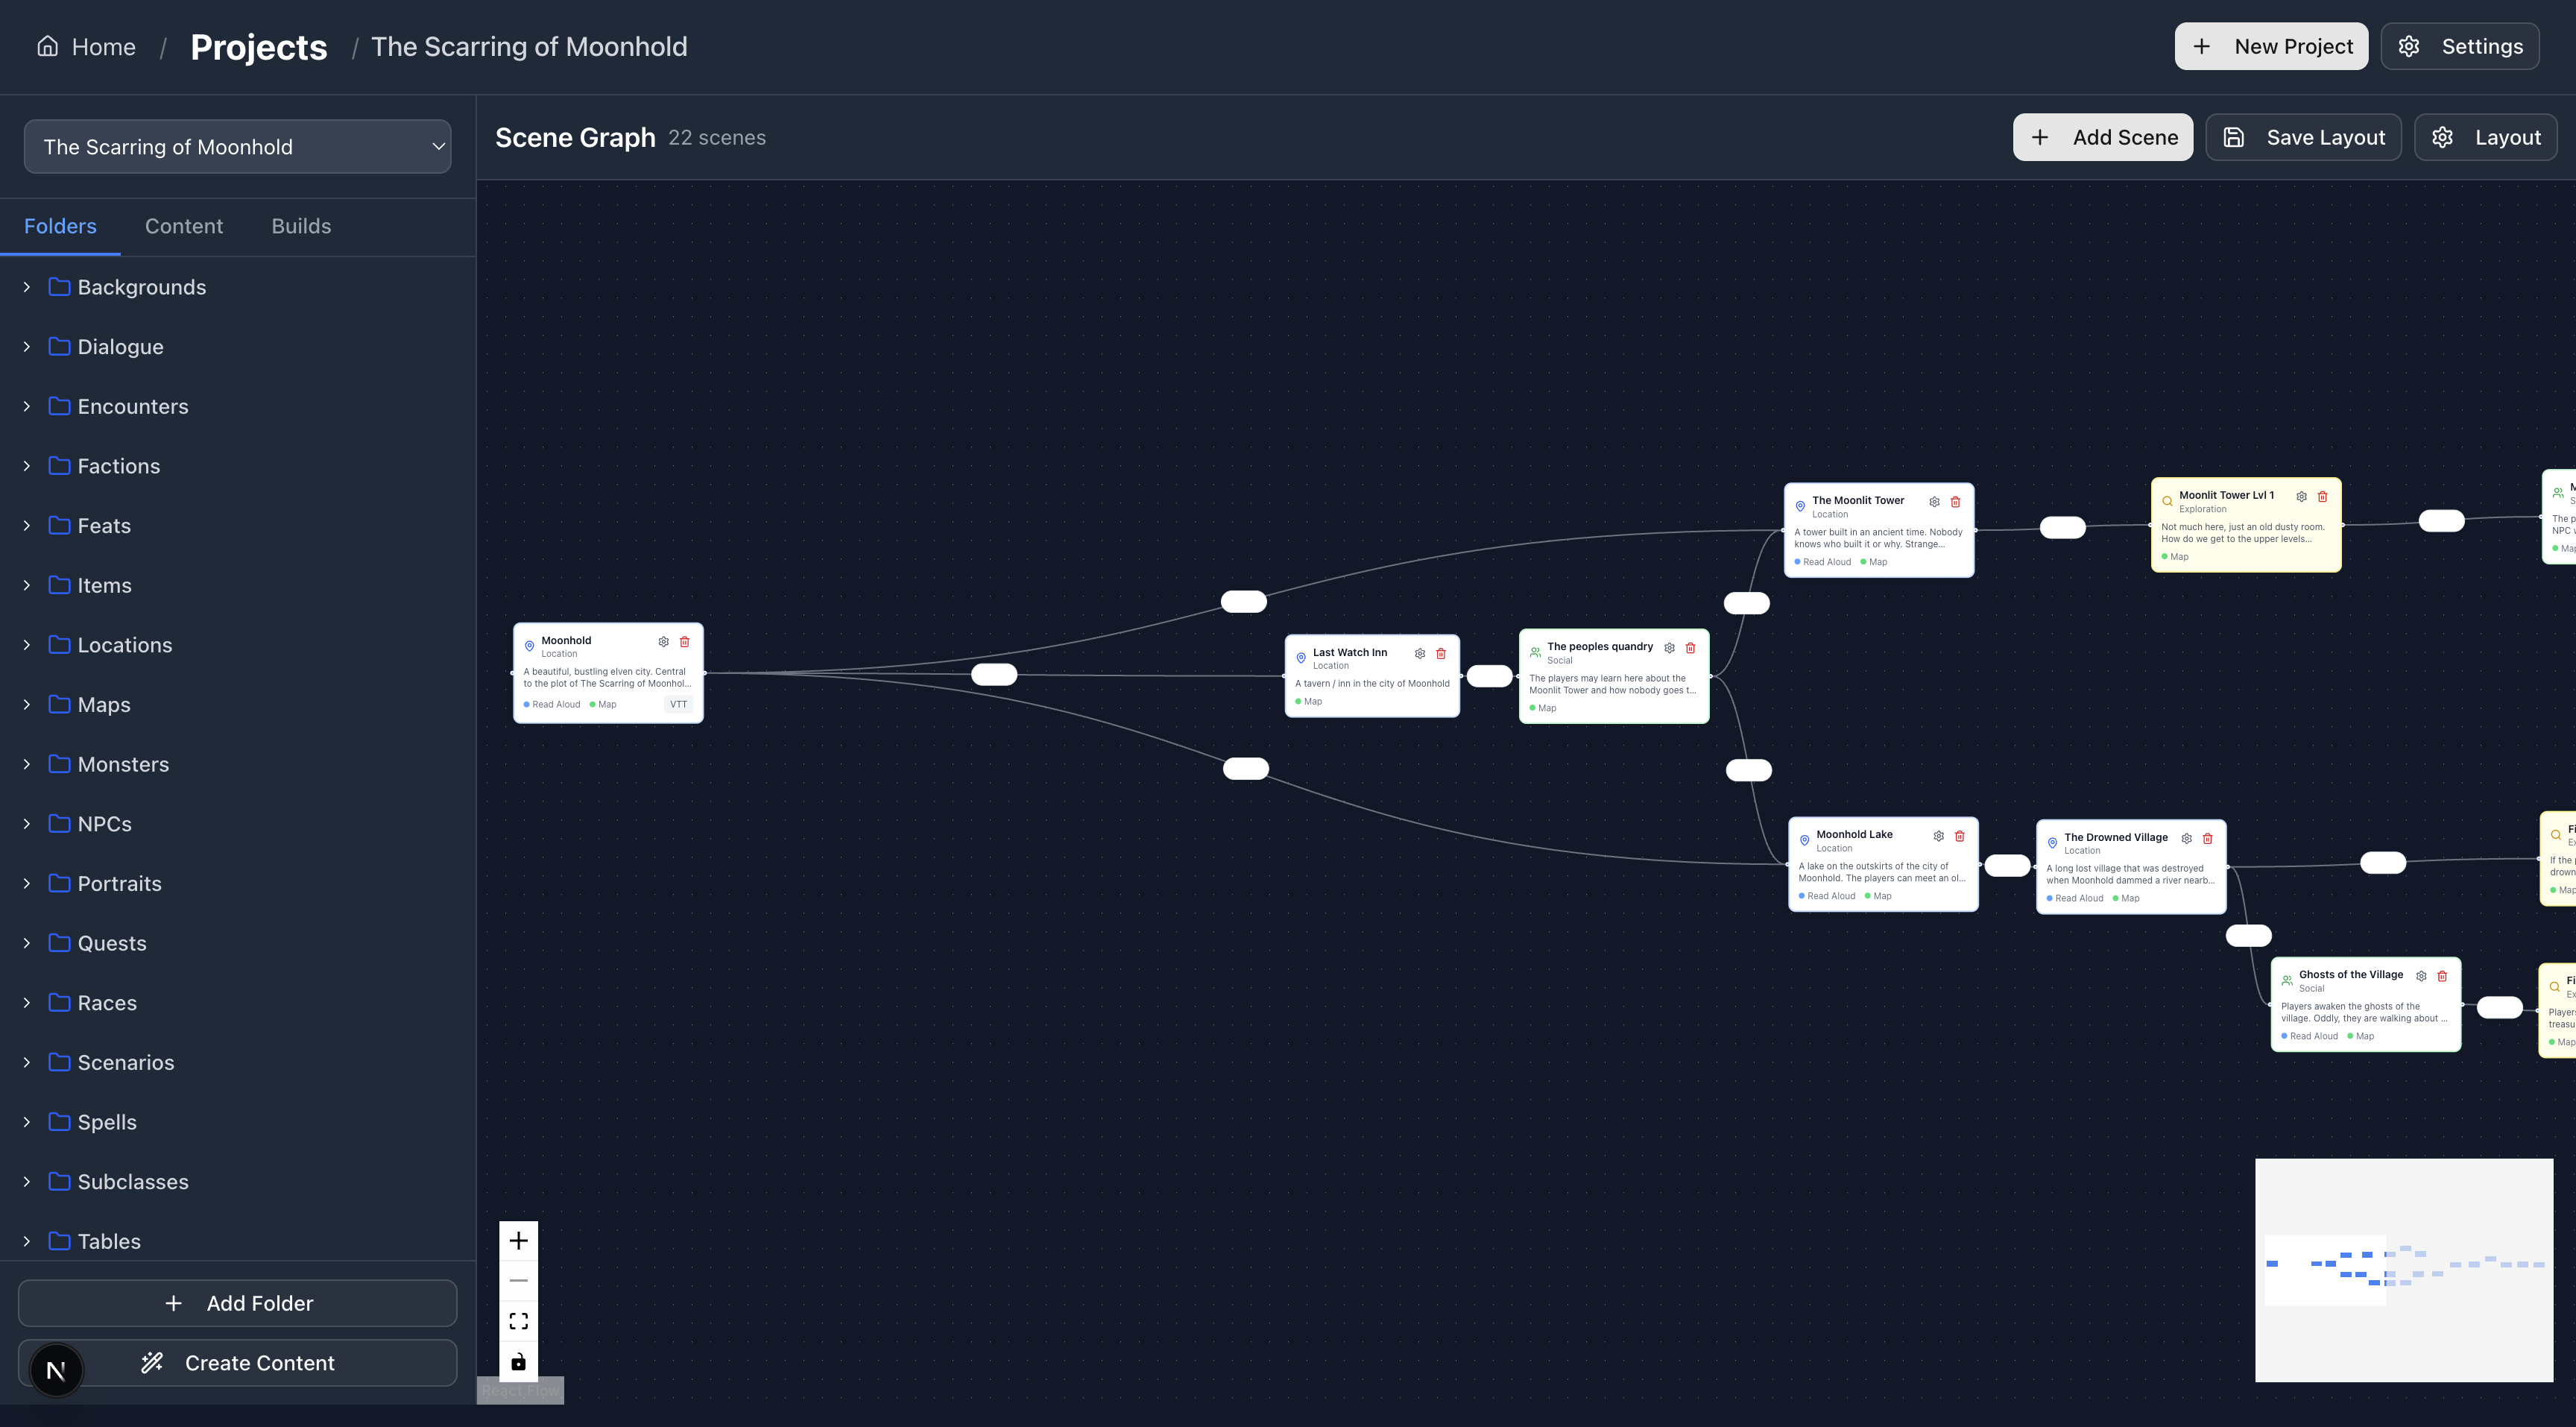Expand the Encounters folder chevron

(27, 406)
